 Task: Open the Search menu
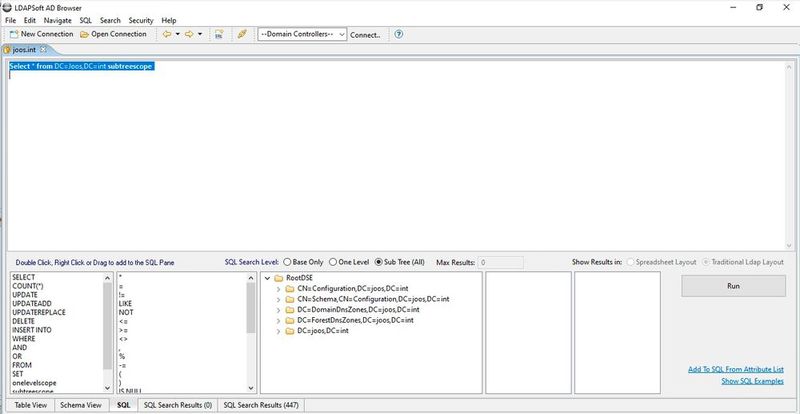[110, 20]
